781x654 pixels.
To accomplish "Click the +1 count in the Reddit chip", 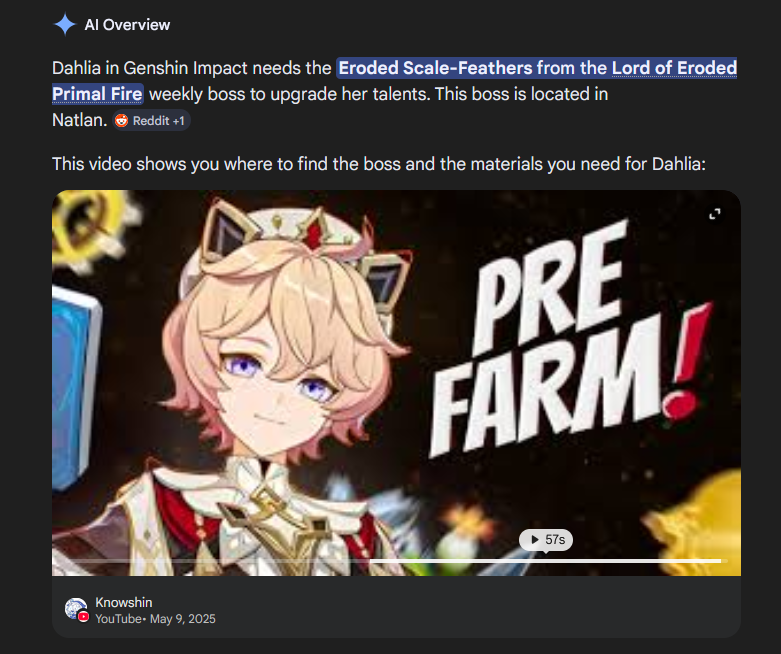I will (178, 121).
